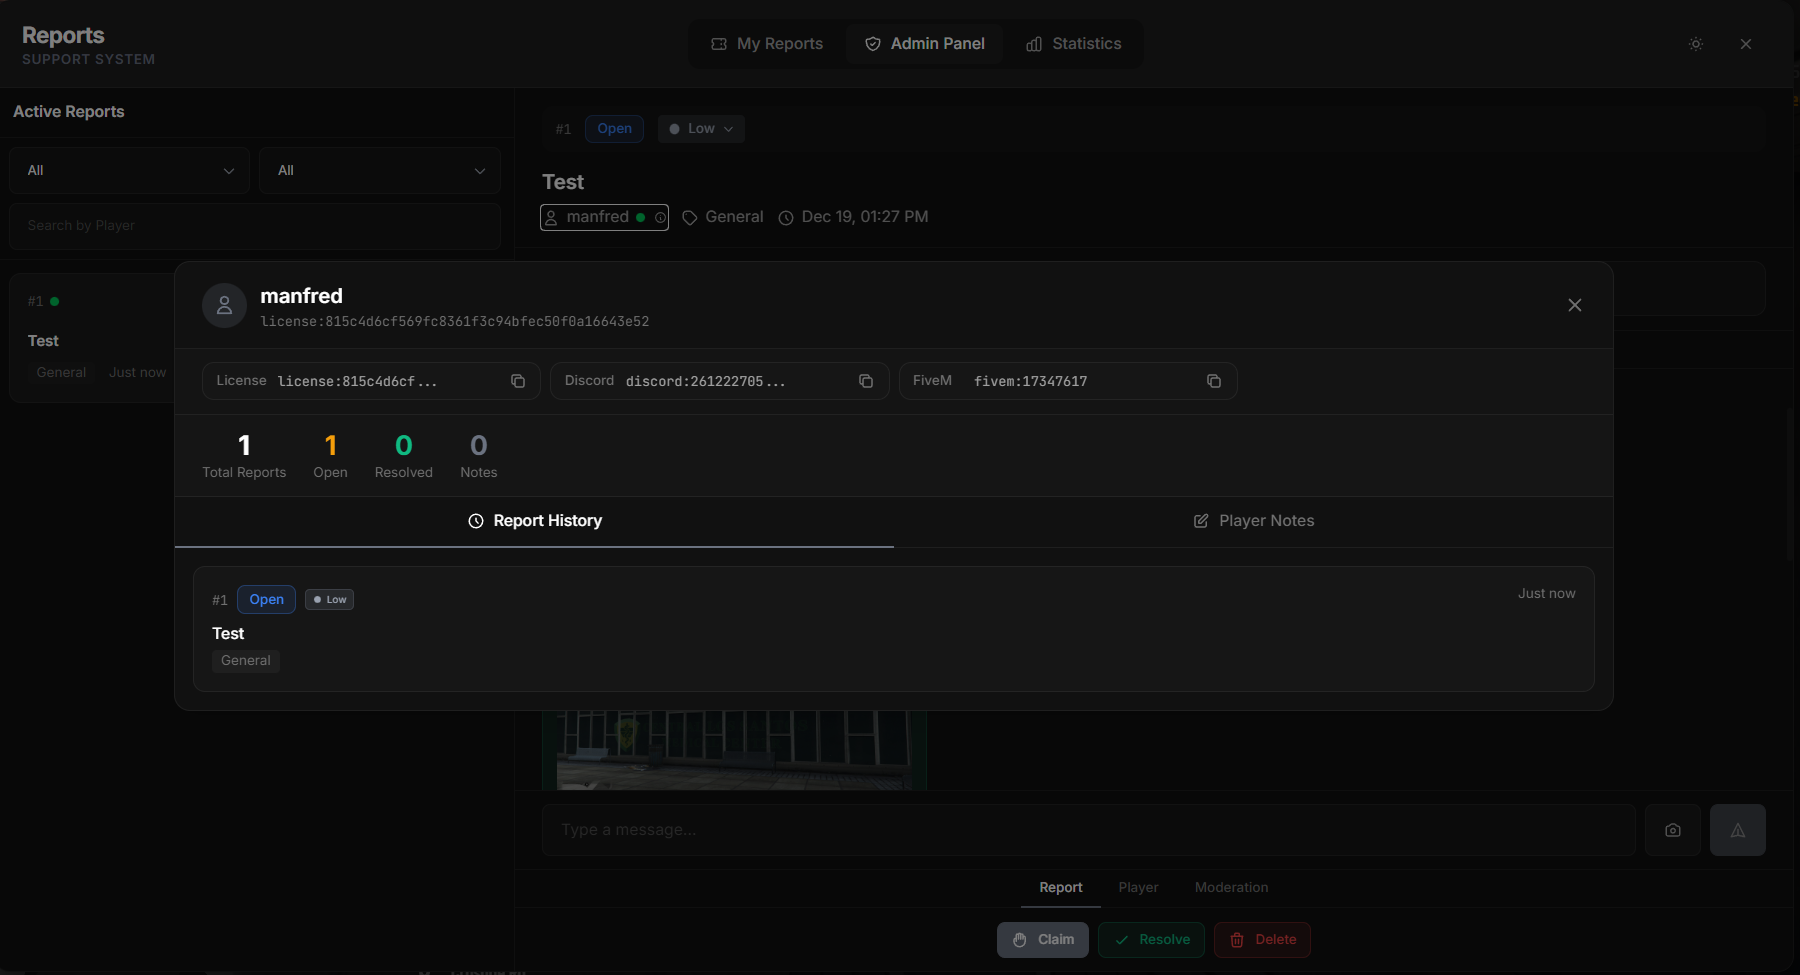This screenshot has height=975, width=1800.
Task: Click the report screenshot thumbnail
Action: click(x=734, y=750)
